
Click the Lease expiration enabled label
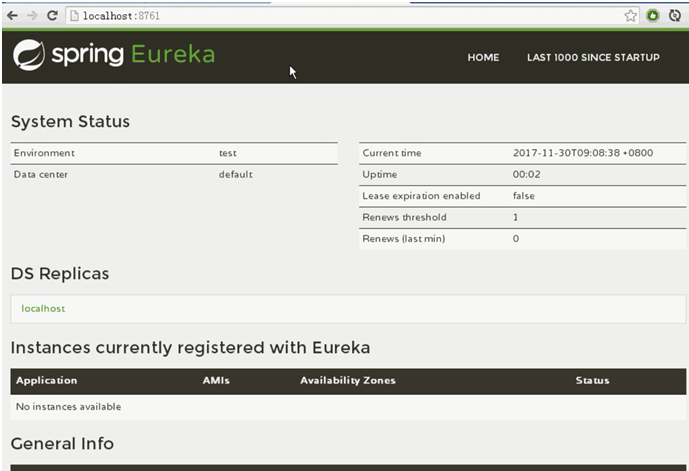click(x=421, y=196)
